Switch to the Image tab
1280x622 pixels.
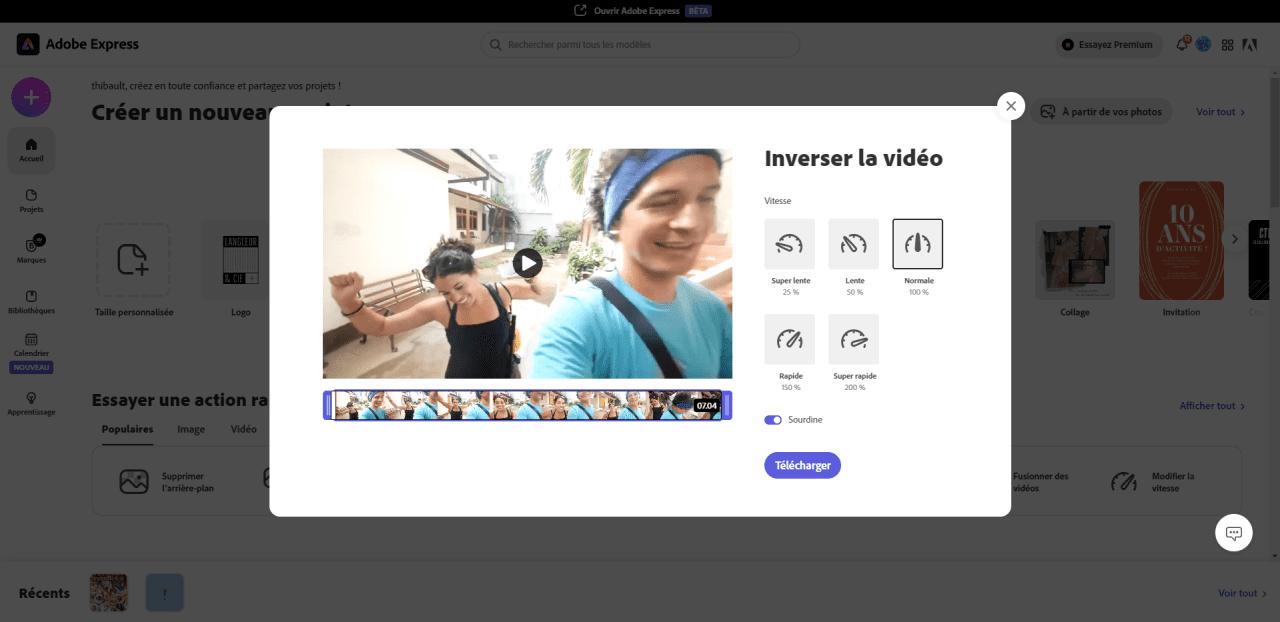(190, 428)
